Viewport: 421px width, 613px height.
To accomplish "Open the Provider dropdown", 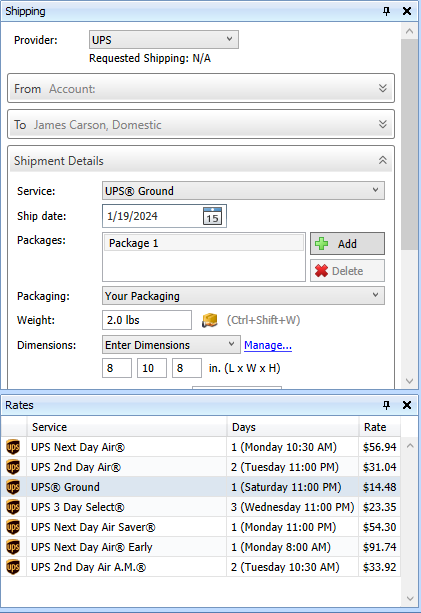I will pos(164,39).
